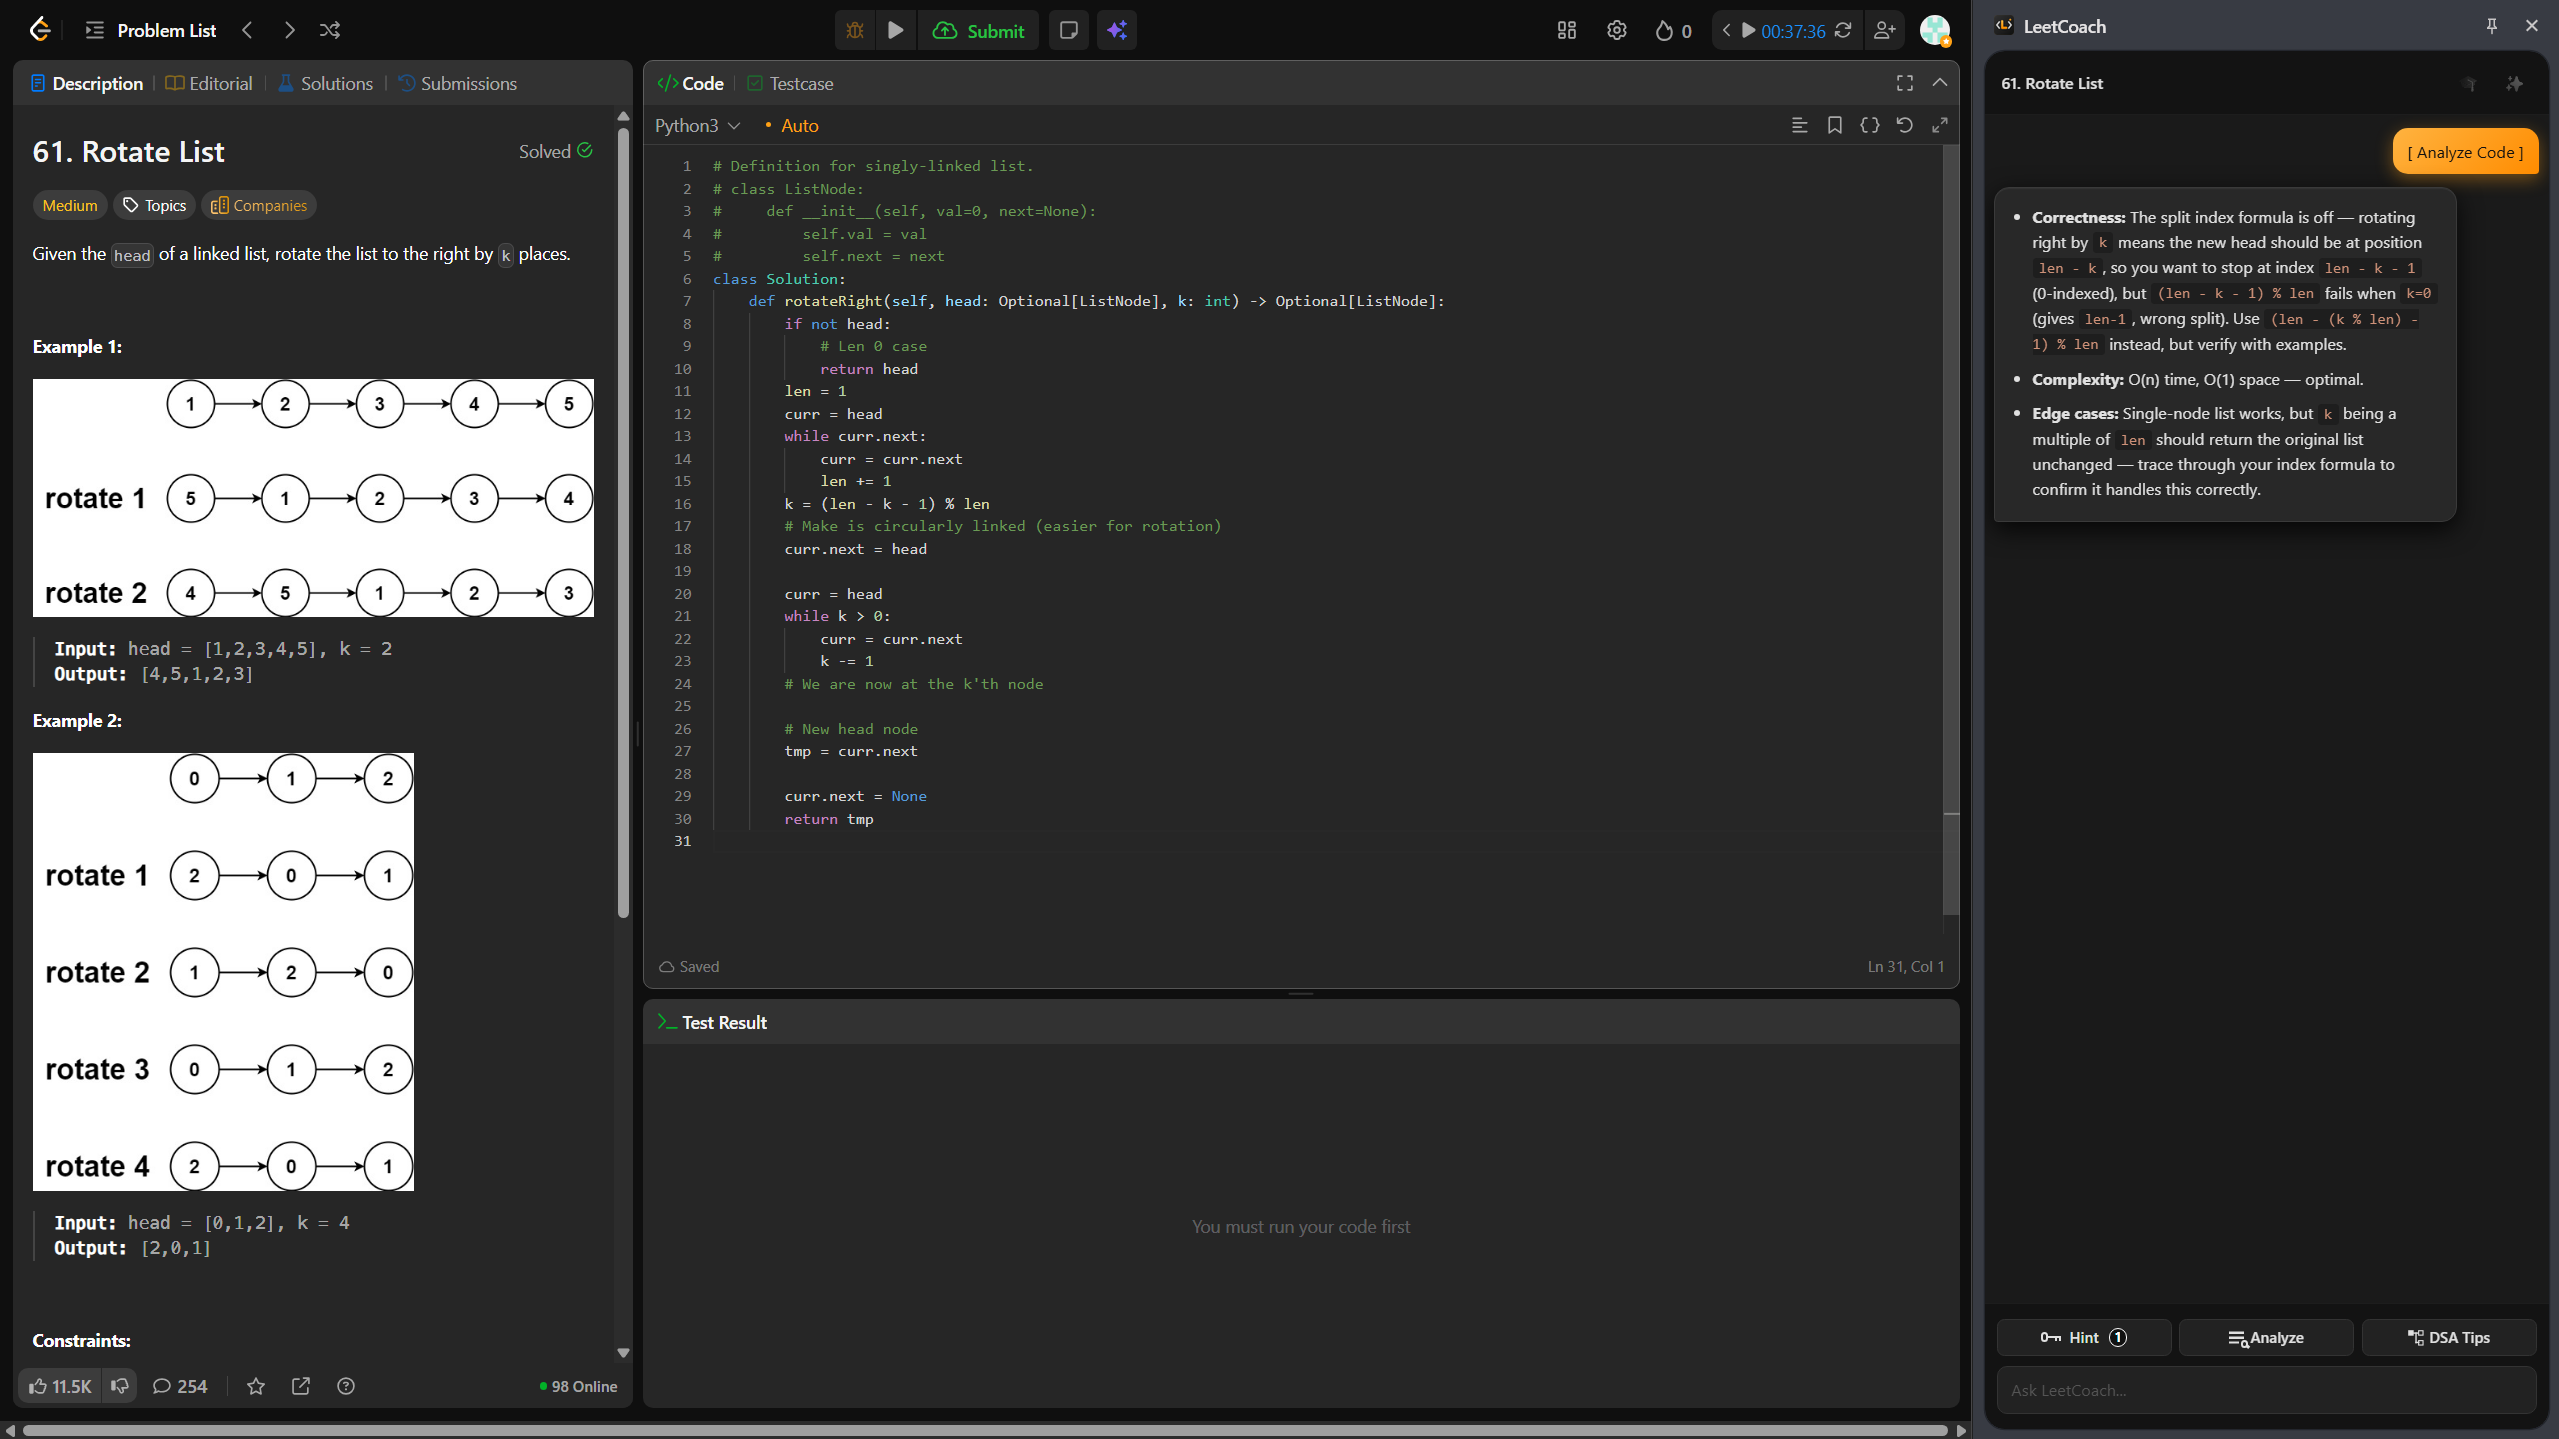Image resolution: width=2559 pixels, height=1439 pixels.
Task: Reset code with the undo arrow icon
Action: coord(1904,125)
